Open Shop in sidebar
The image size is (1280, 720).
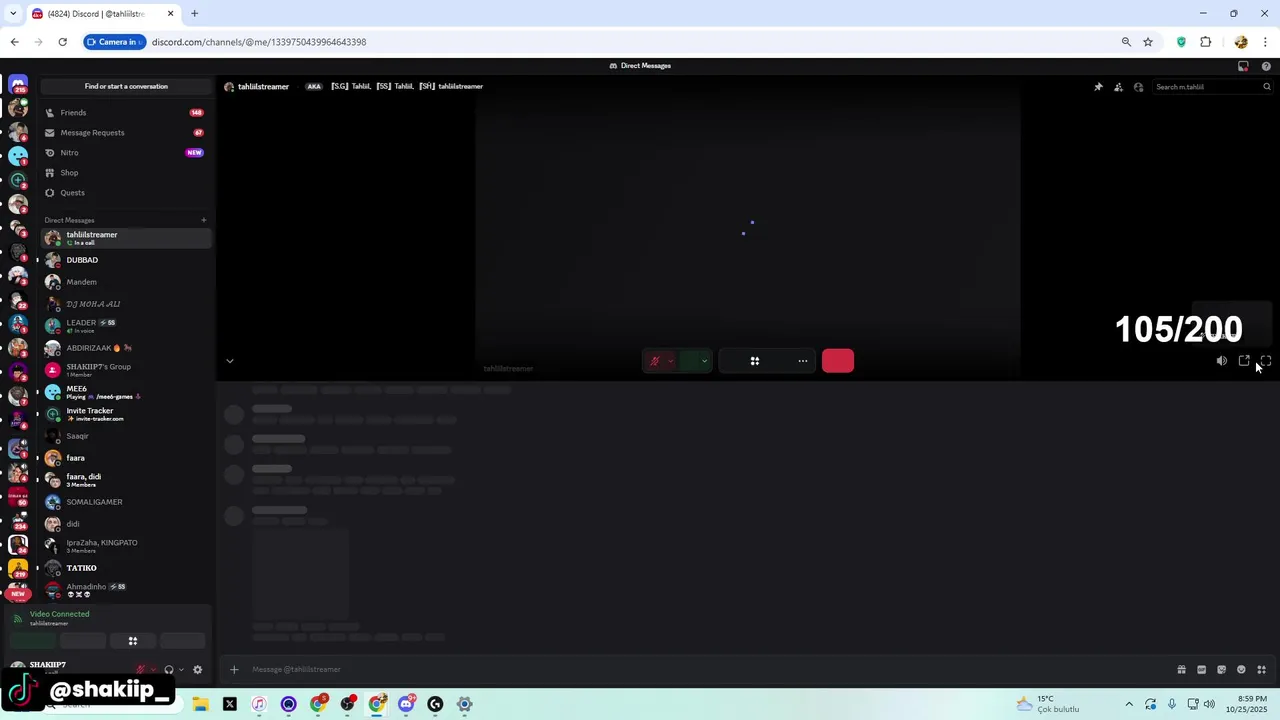[x=126, y=173]
